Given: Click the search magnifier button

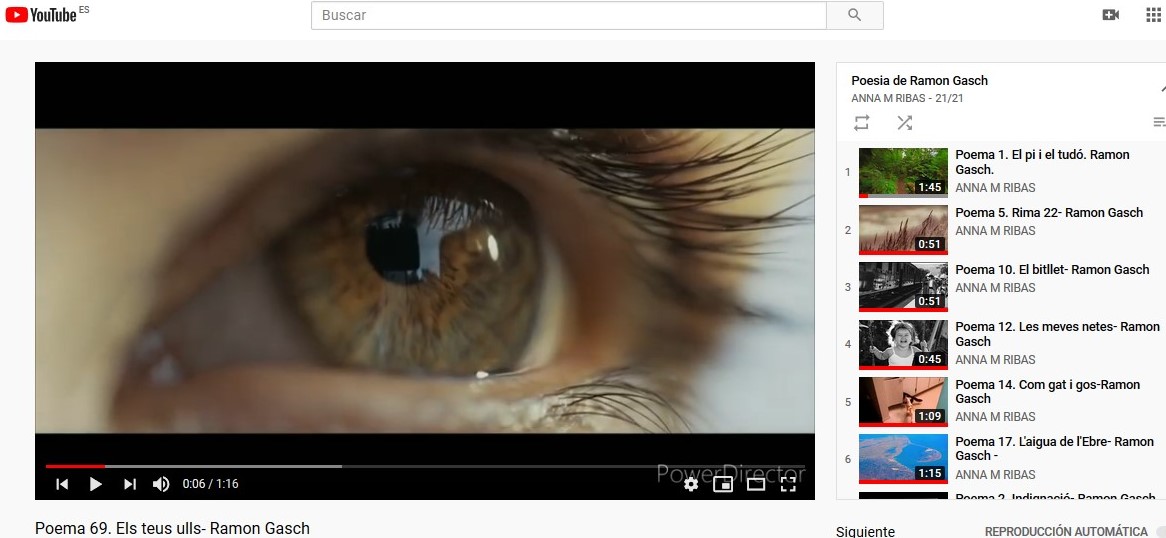Looking at the screenshot, I should pyautogui.click(x=854, y=15).
